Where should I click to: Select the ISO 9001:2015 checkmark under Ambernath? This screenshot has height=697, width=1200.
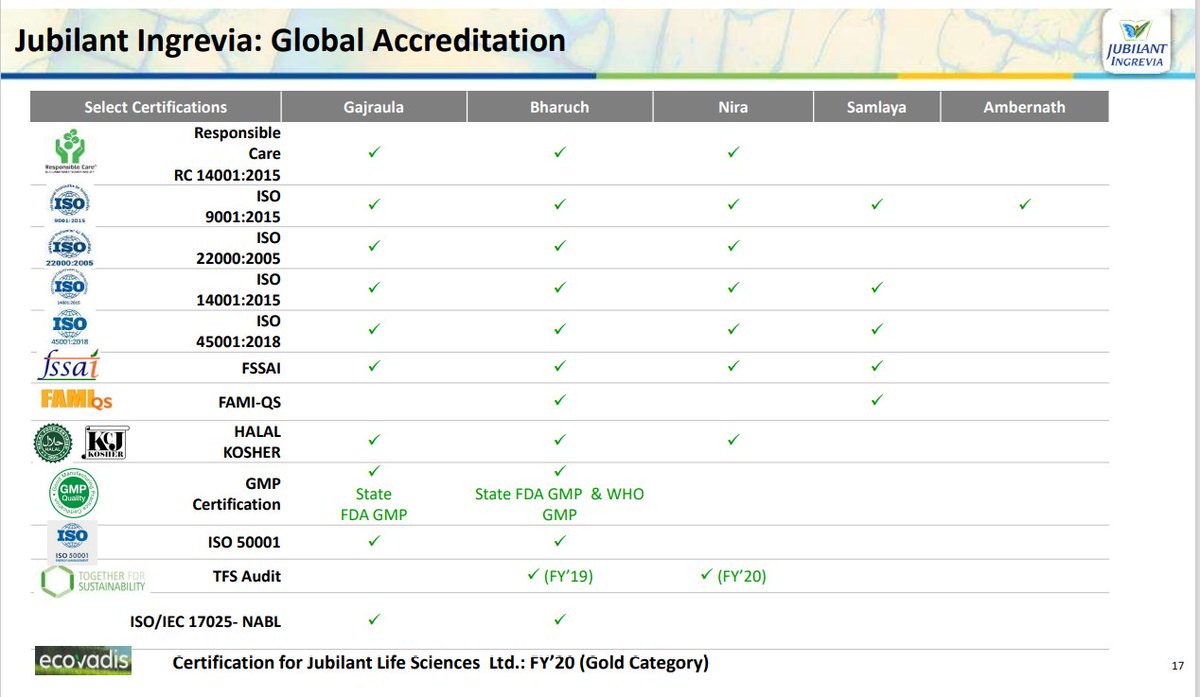pyautogui.click(x=1024, y=204)
